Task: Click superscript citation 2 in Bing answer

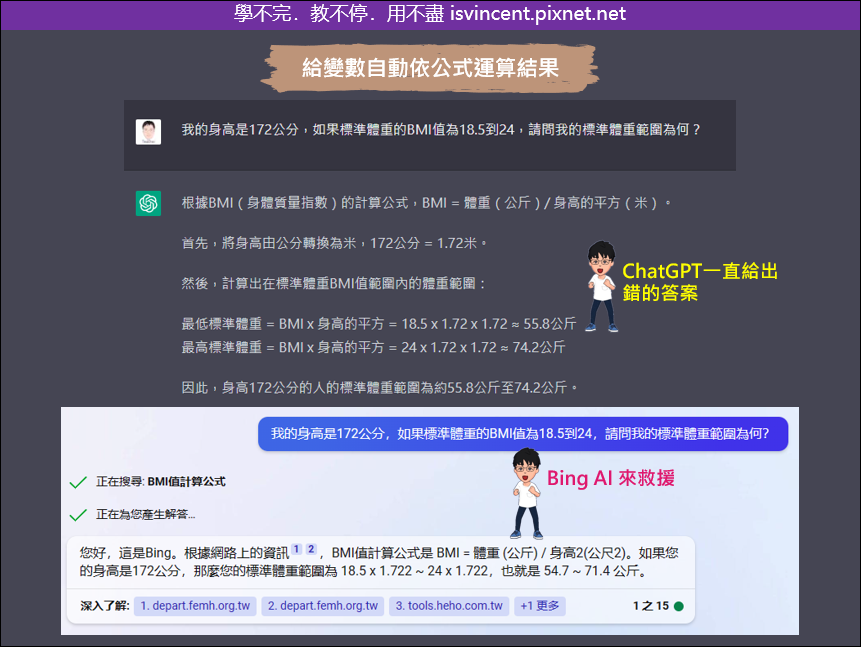Action: pyautogui.click(x=311, y=549)
